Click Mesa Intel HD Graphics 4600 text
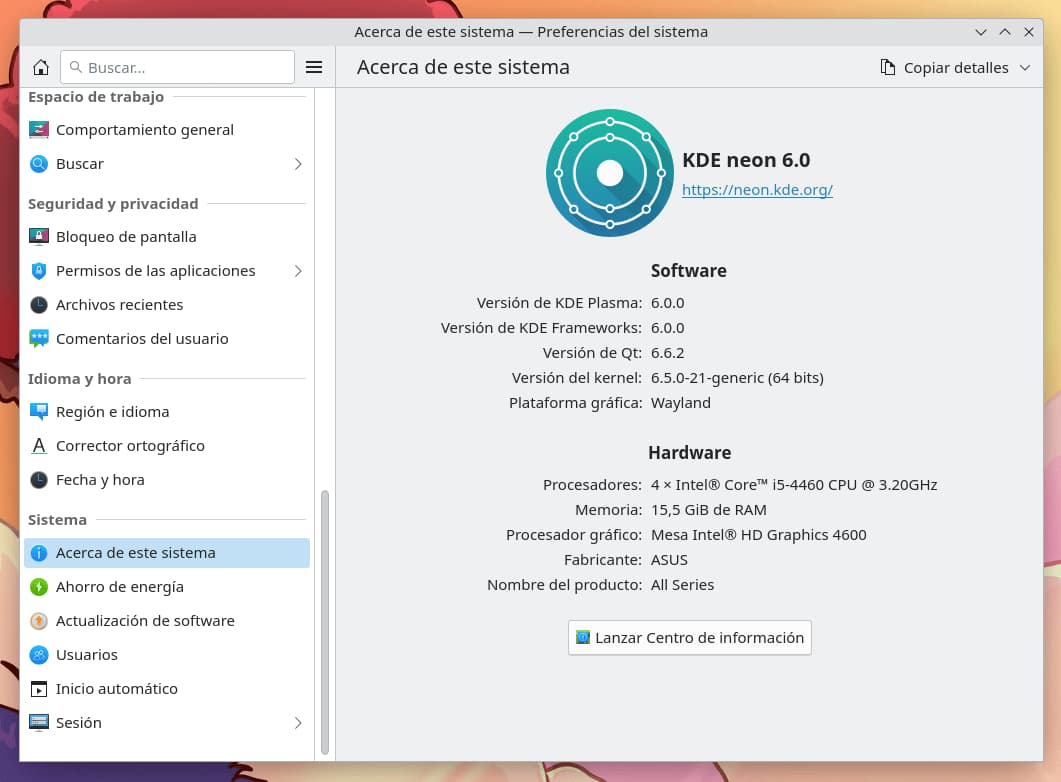Screen dimensions: 1061x782 click(x=759, y=534)
